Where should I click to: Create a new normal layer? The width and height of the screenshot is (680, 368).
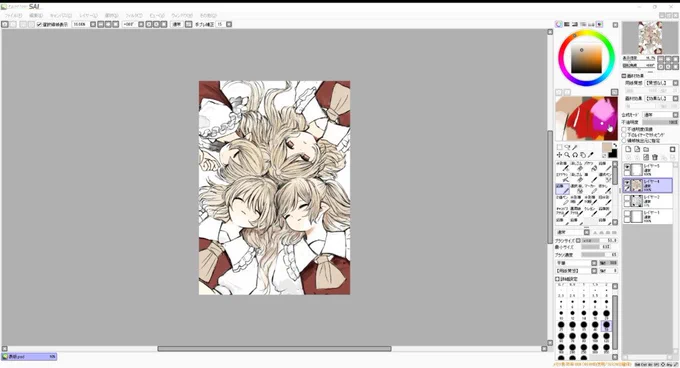click(628, 149)
